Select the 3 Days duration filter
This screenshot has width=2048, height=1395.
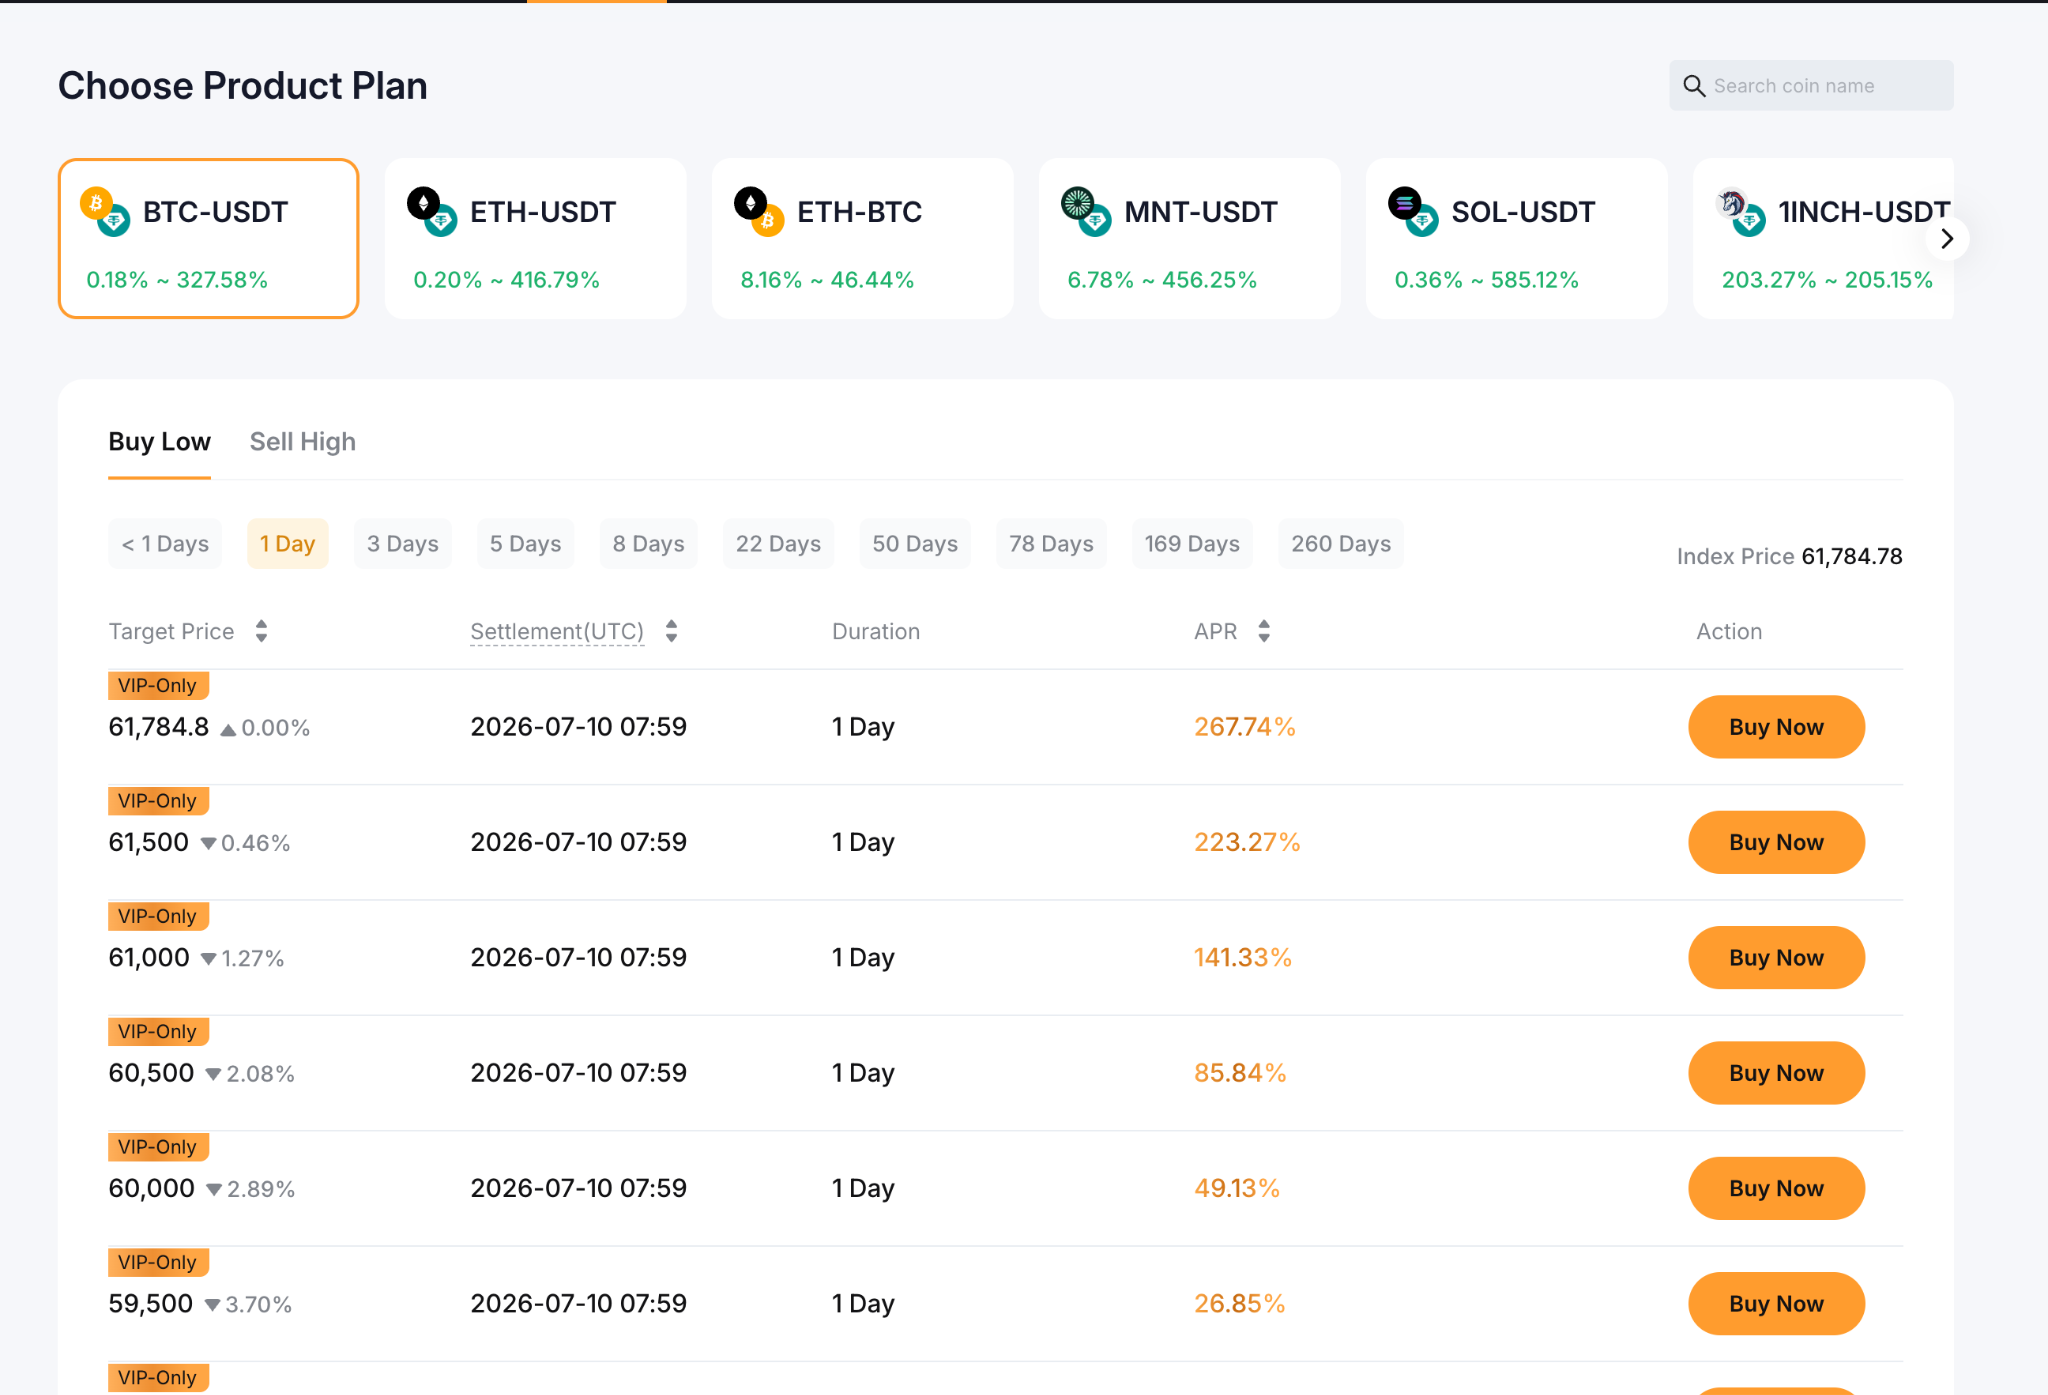coord(402,544)
